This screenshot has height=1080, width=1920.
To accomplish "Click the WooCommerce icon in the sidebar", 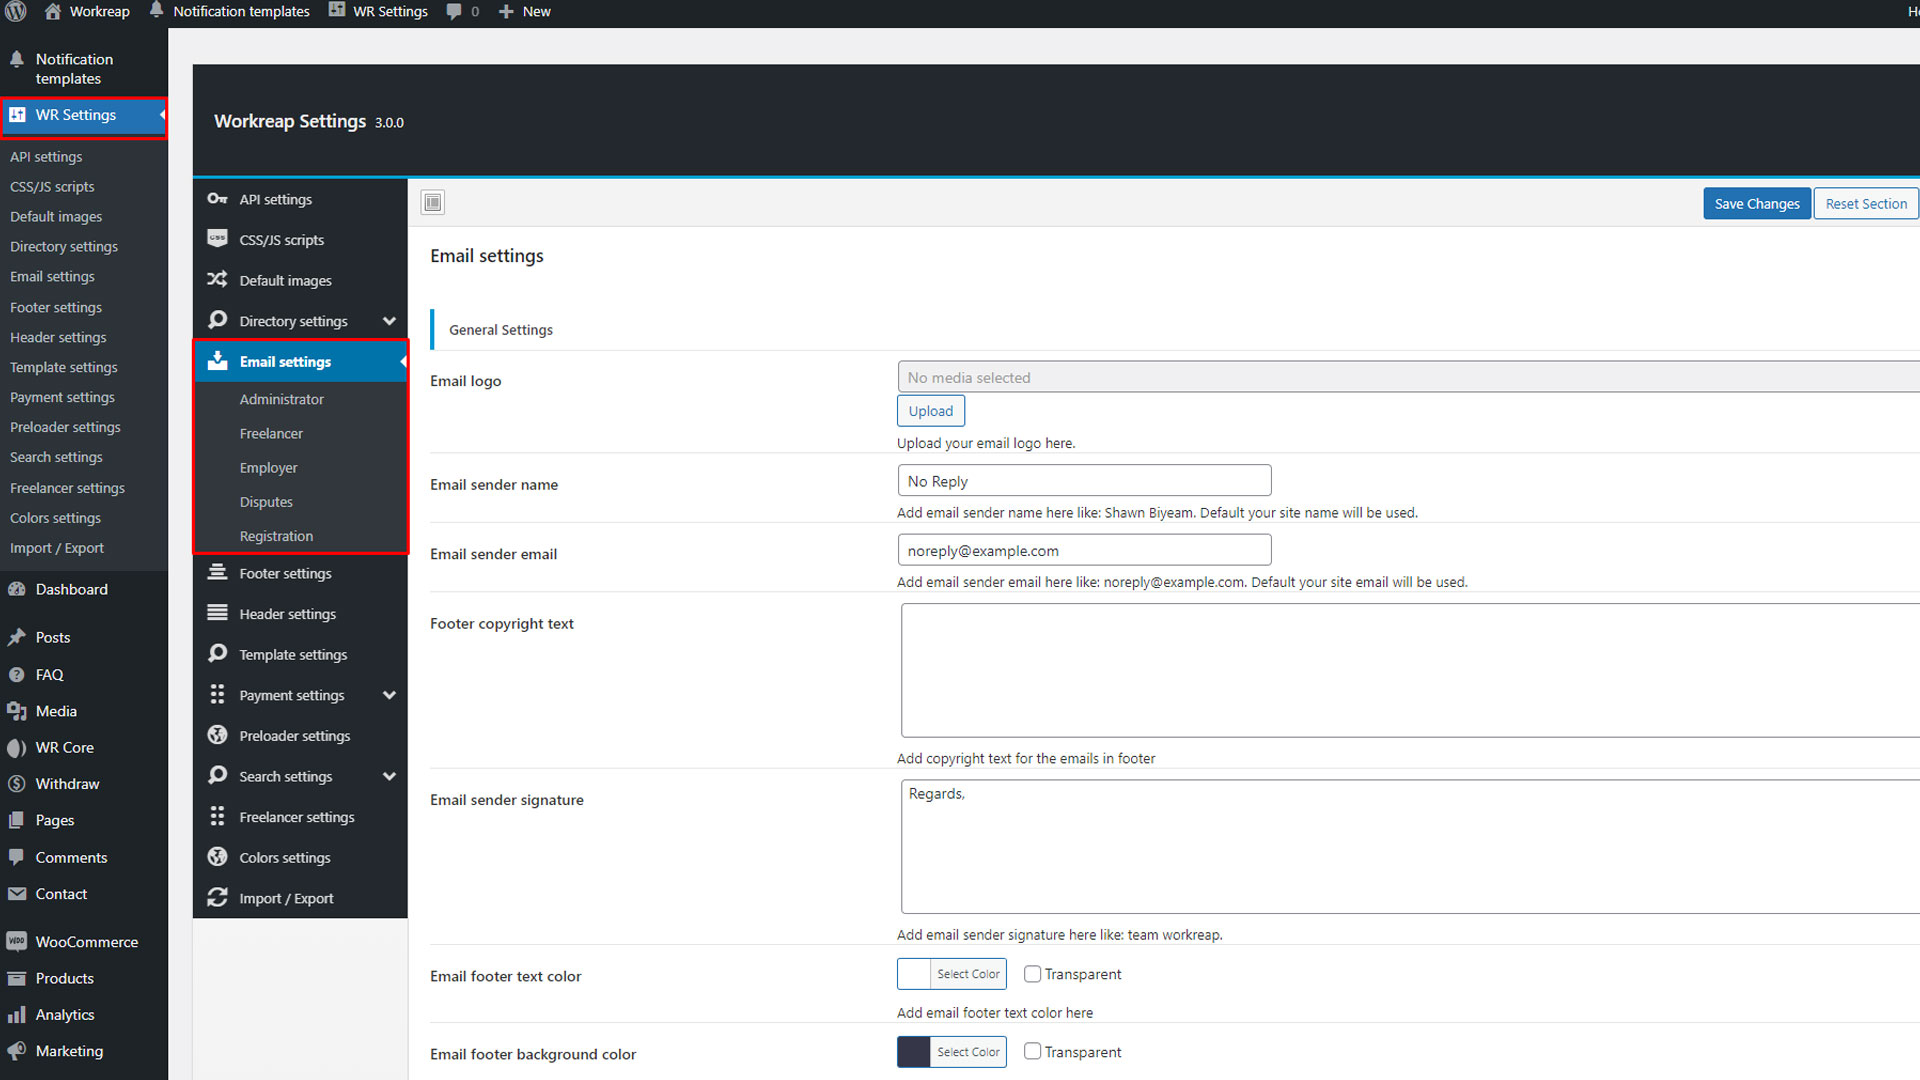I will coord(16,942).
